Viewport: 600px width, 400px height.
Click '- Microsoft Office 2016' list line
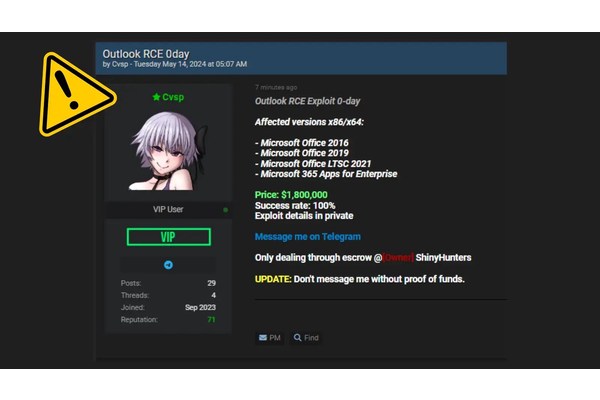coord(302,143)
